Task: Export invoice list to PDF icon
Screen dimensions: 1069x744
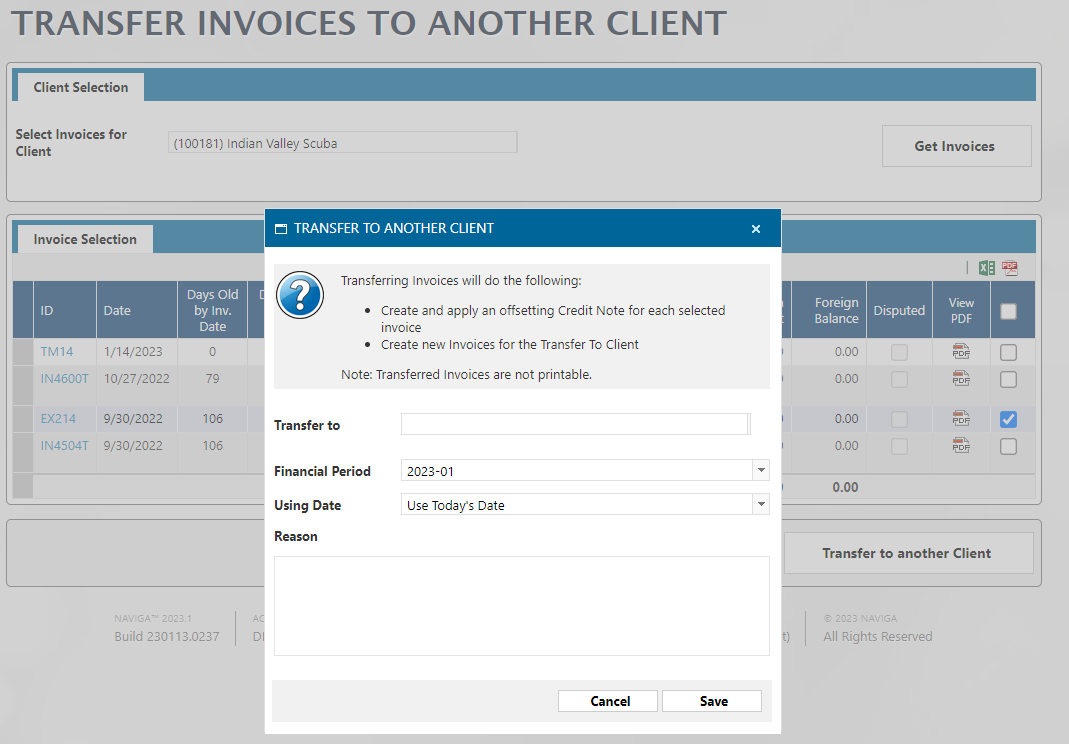Action: pyautogui.click(x=1010, y=268)
